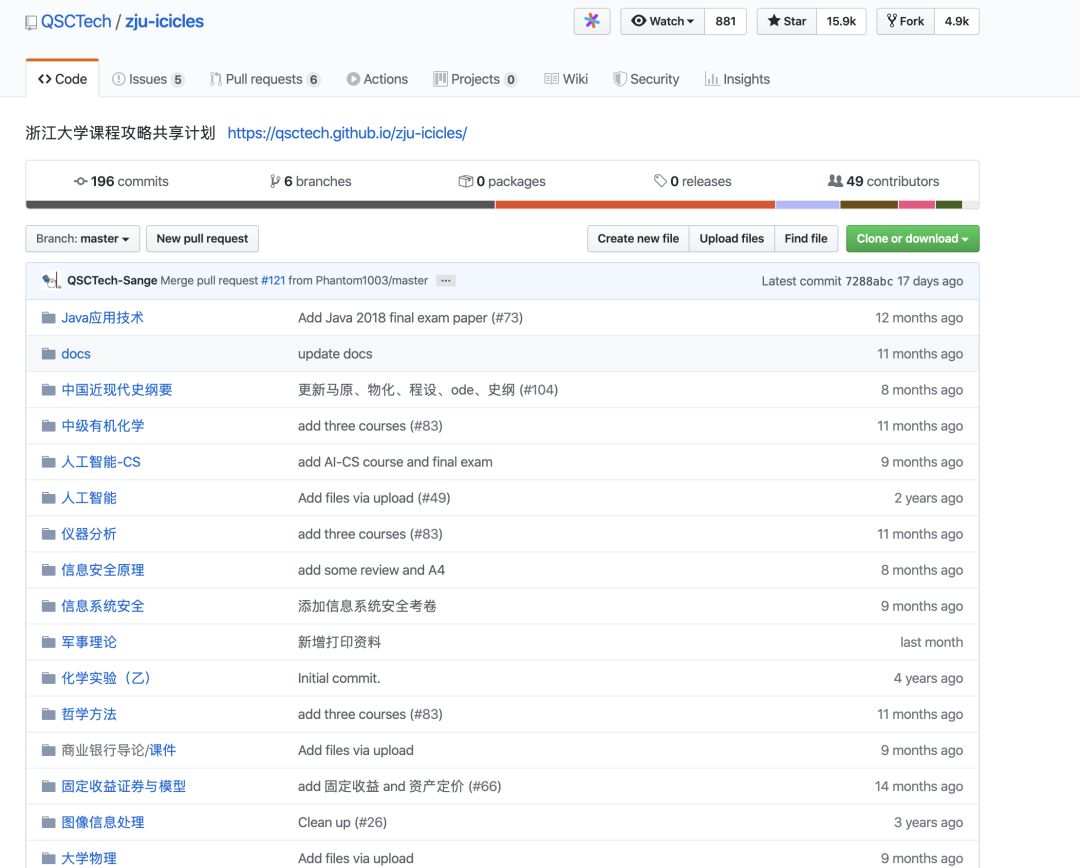Switch to the Code tab

click(63, 79)
